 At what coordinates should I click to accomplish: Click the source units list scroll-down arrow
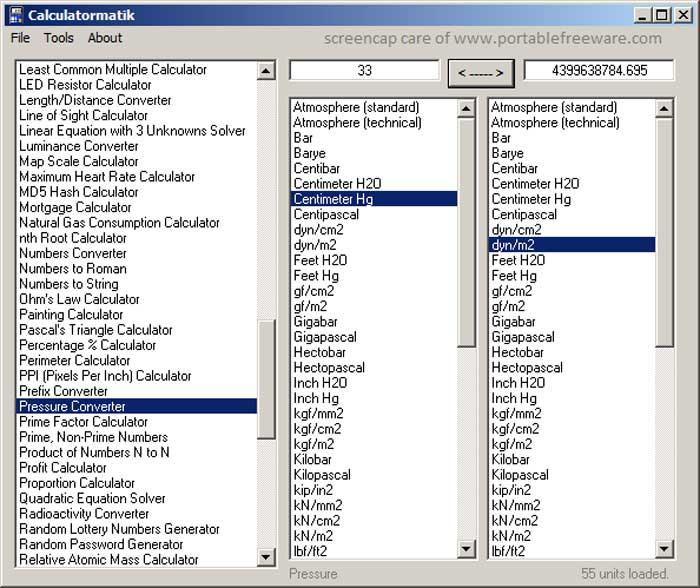tap(466, 549)
